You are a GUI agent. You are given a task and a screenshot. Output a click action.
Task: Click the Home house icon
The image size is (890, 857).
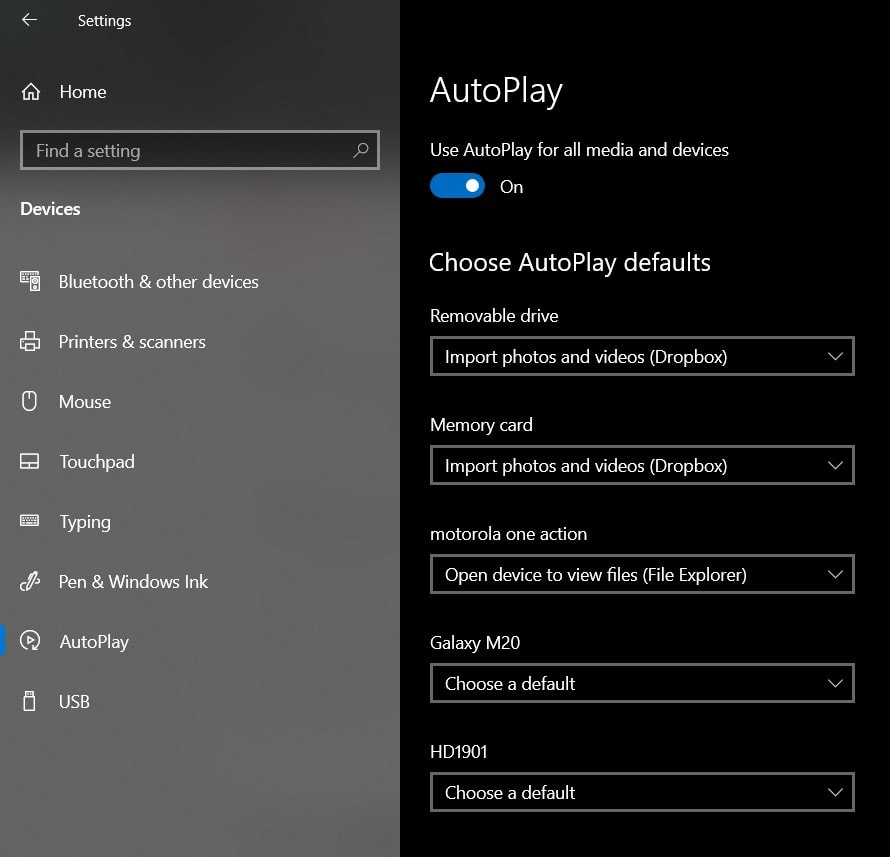(x=31, y=91)
